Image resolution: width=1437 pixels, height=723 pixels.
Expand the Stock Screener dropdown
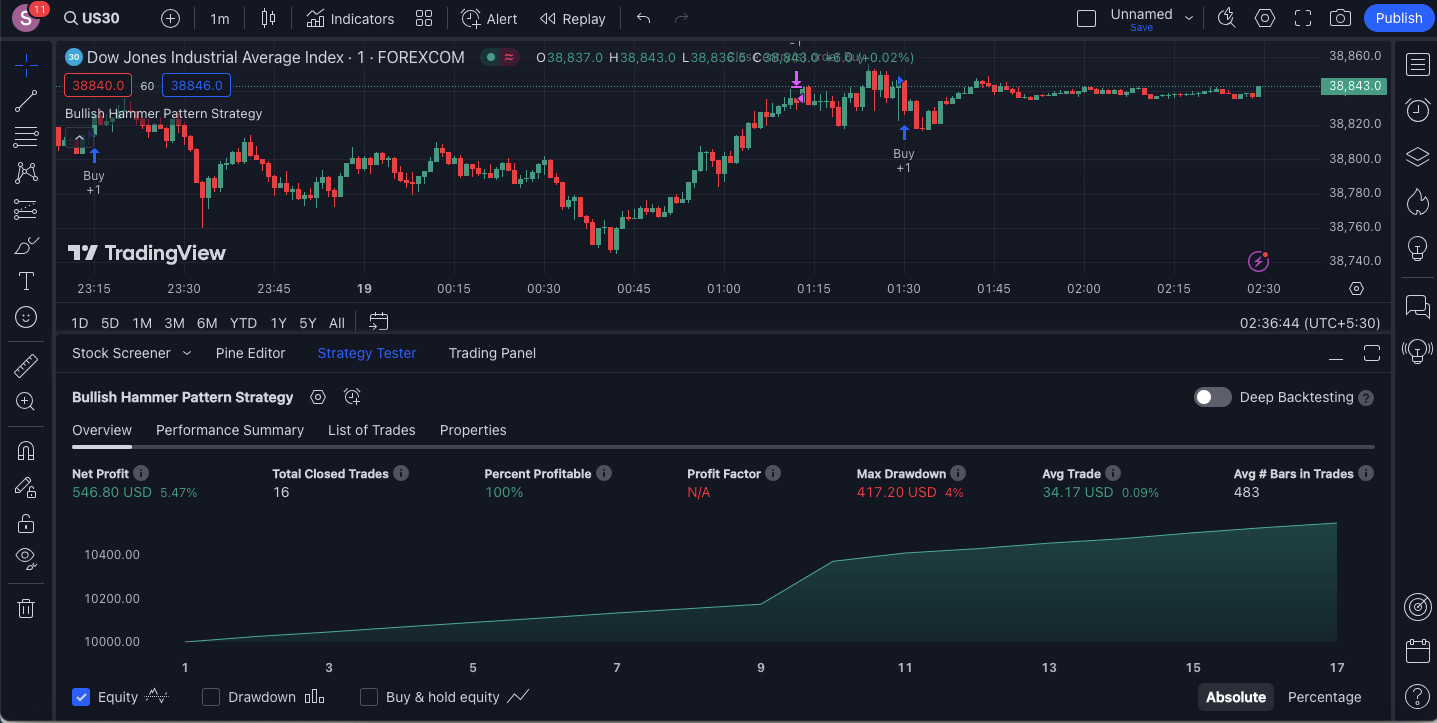[186, 353]
